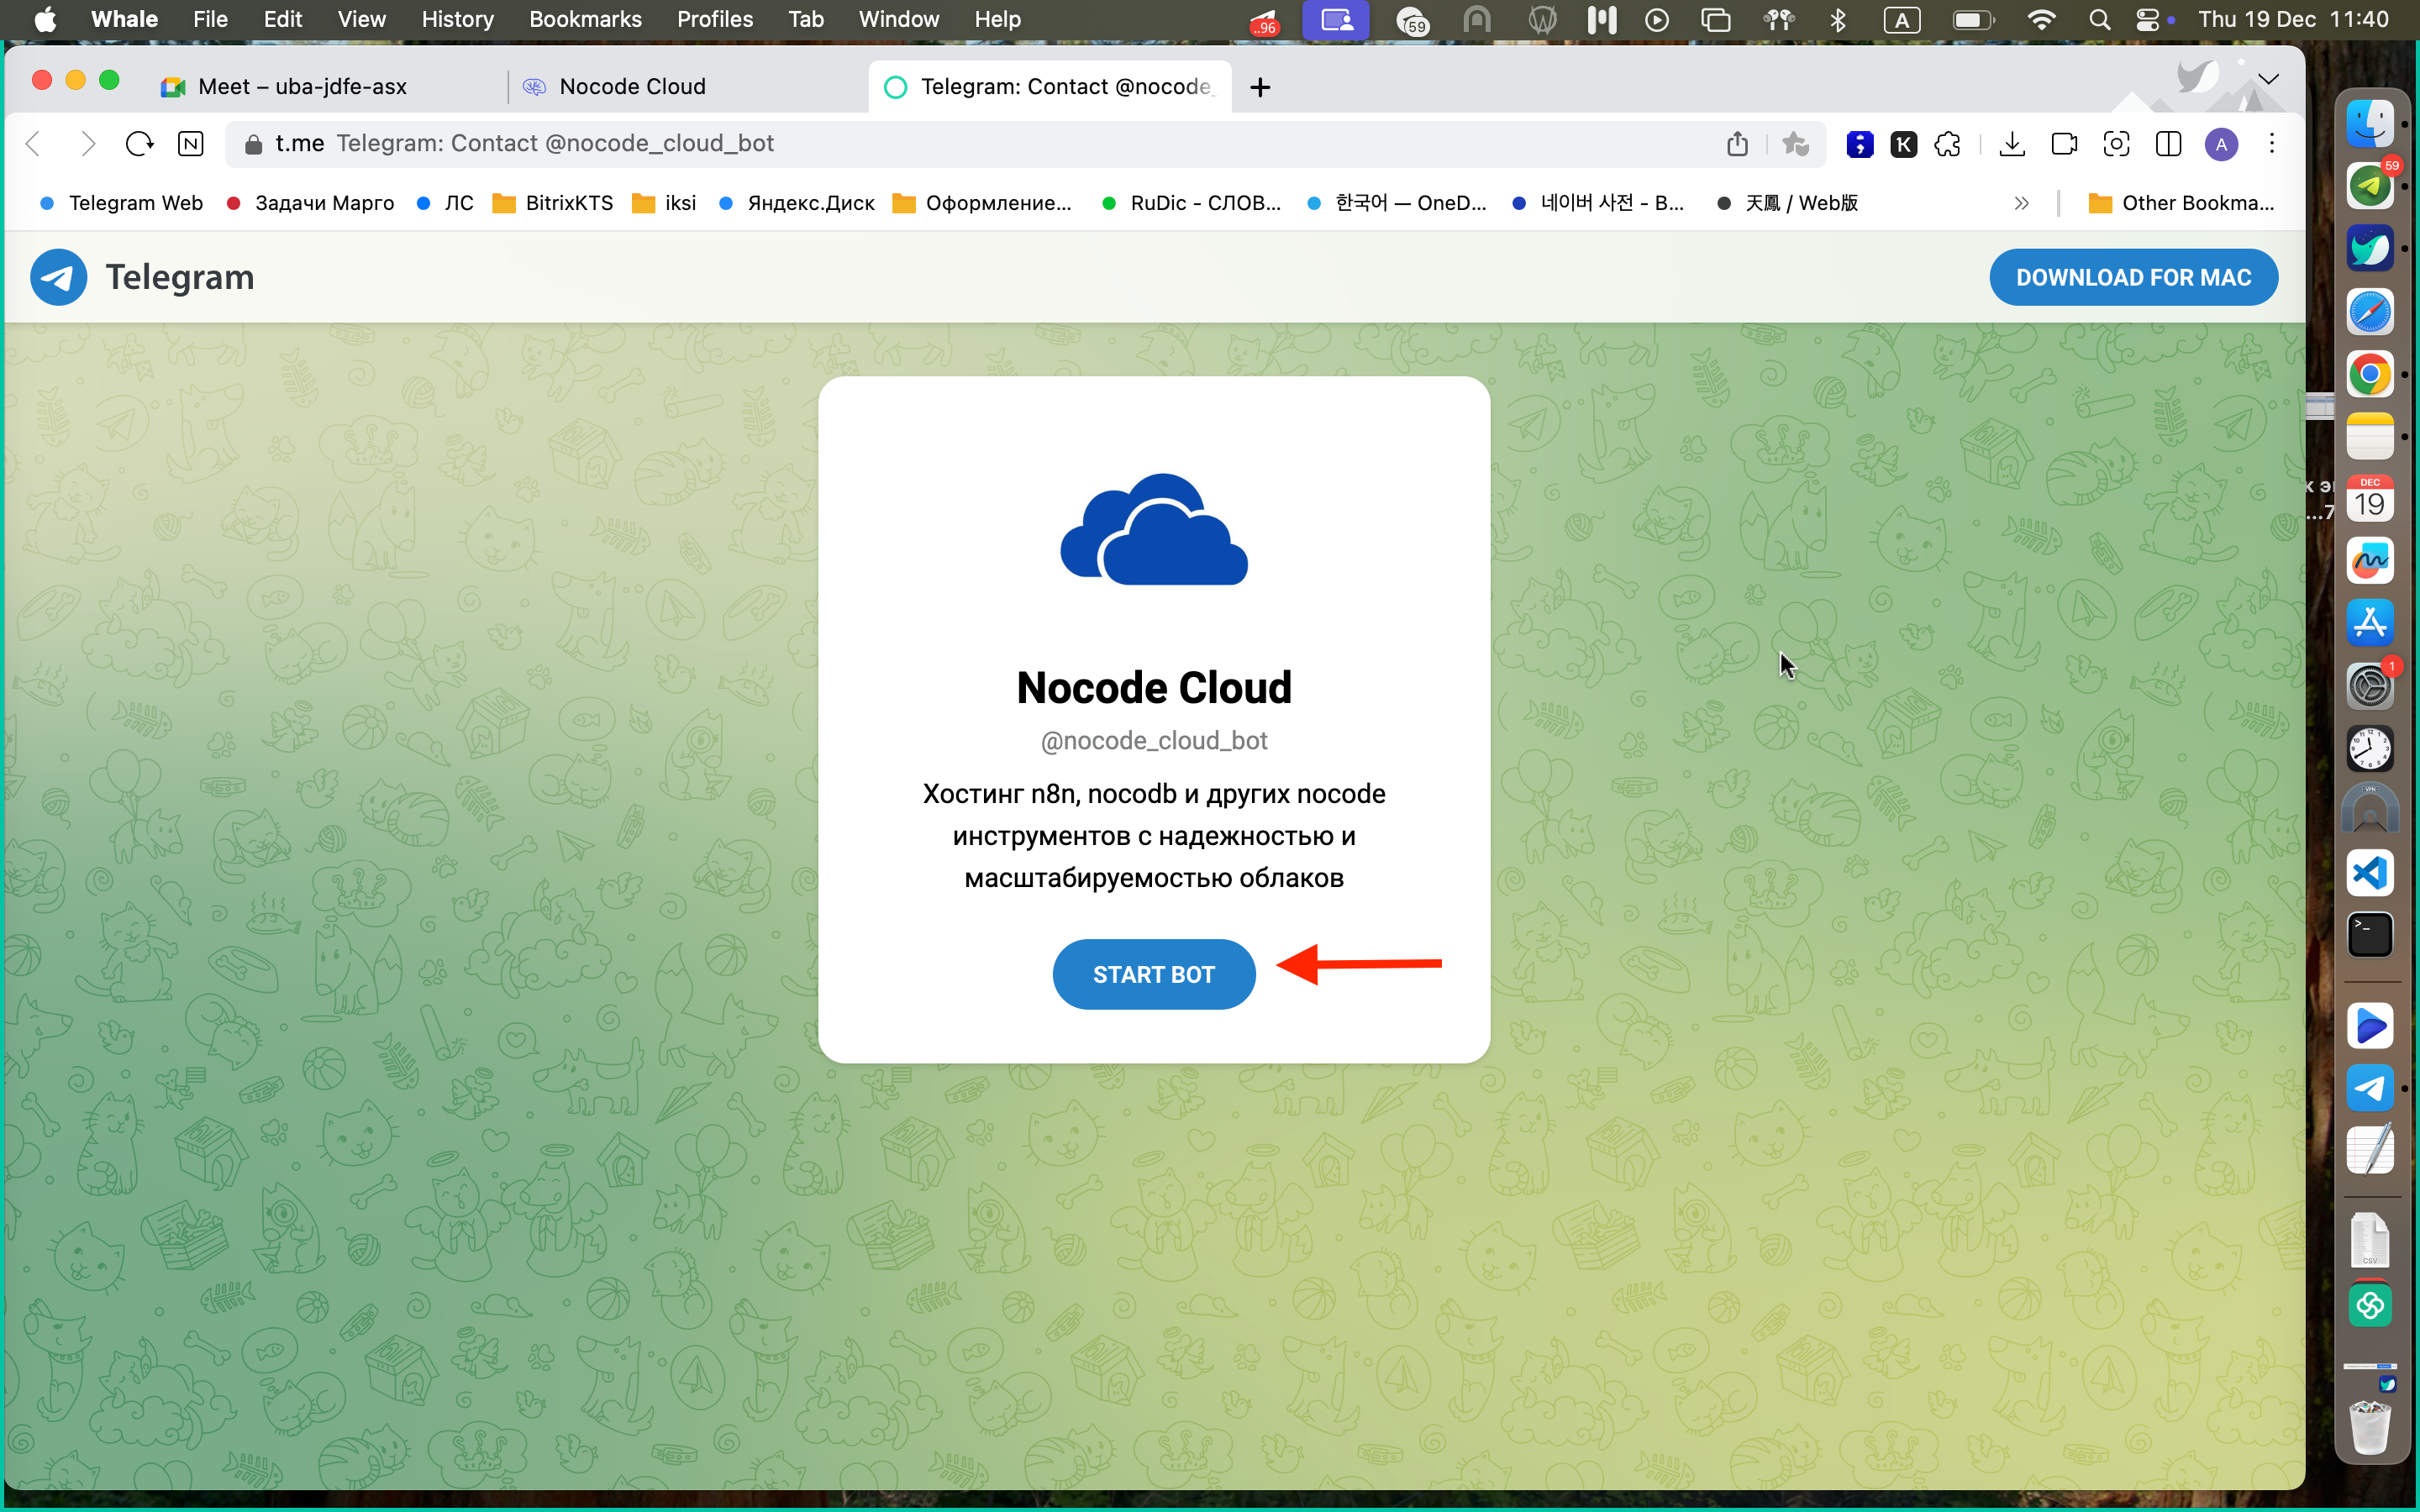This screenshot has height=1512, width=2420.
Task: Open the 네이버 사전 bookmark
Action: pyautogui.click(x=1598, y=203)
